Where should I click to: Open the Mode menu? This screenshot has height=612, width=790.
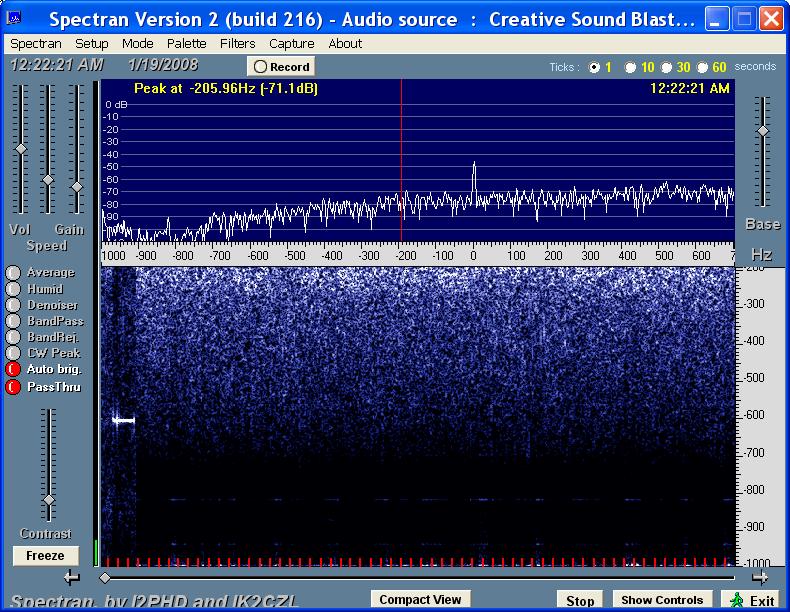[x=138, y=44]
